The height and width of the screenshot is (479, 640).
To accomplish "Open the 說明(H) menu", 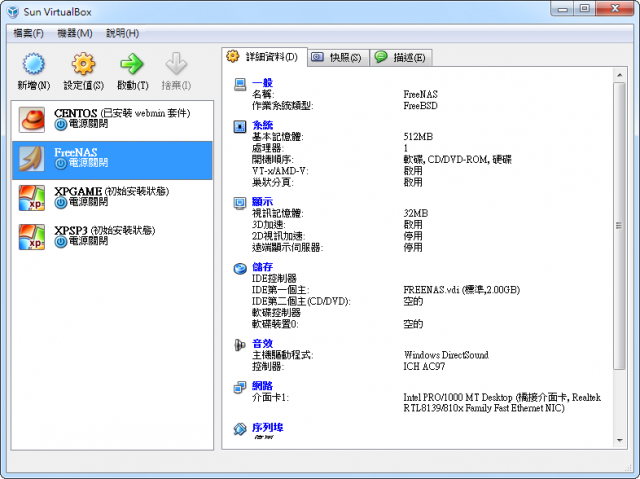I will (122, 33).
